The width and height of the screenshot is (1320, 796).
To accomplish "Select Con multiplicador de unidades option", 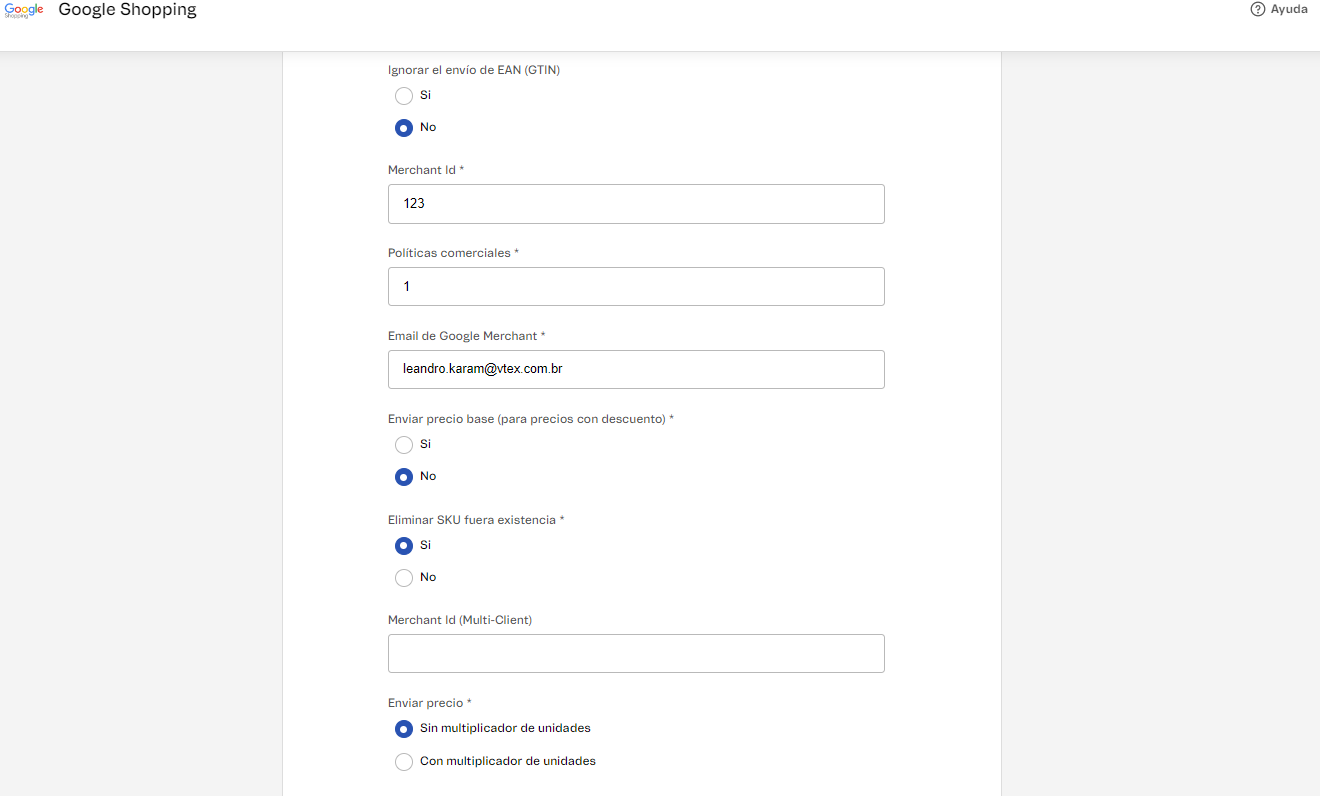I will (x=404, y=762).
